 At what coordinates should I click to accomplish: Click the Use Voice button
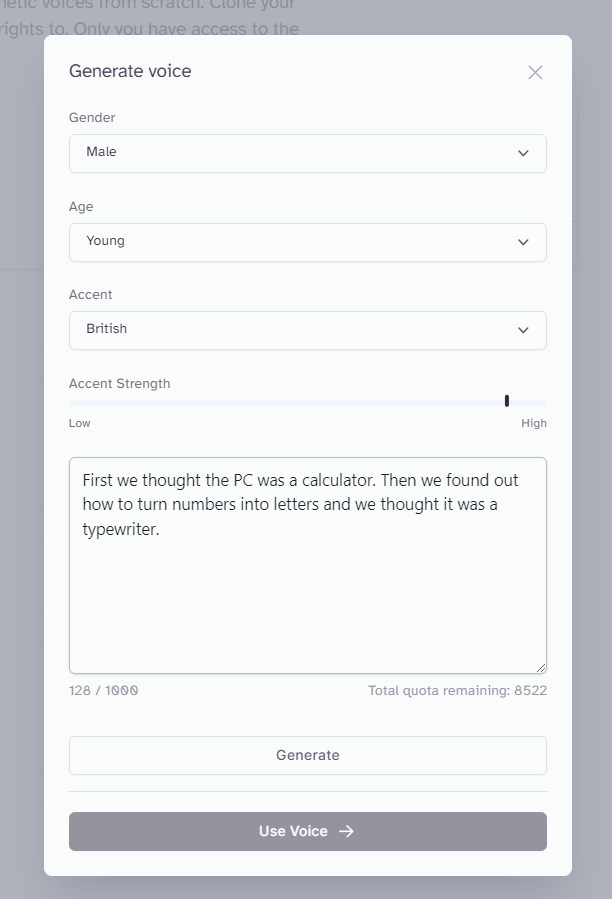coord(307,831)
